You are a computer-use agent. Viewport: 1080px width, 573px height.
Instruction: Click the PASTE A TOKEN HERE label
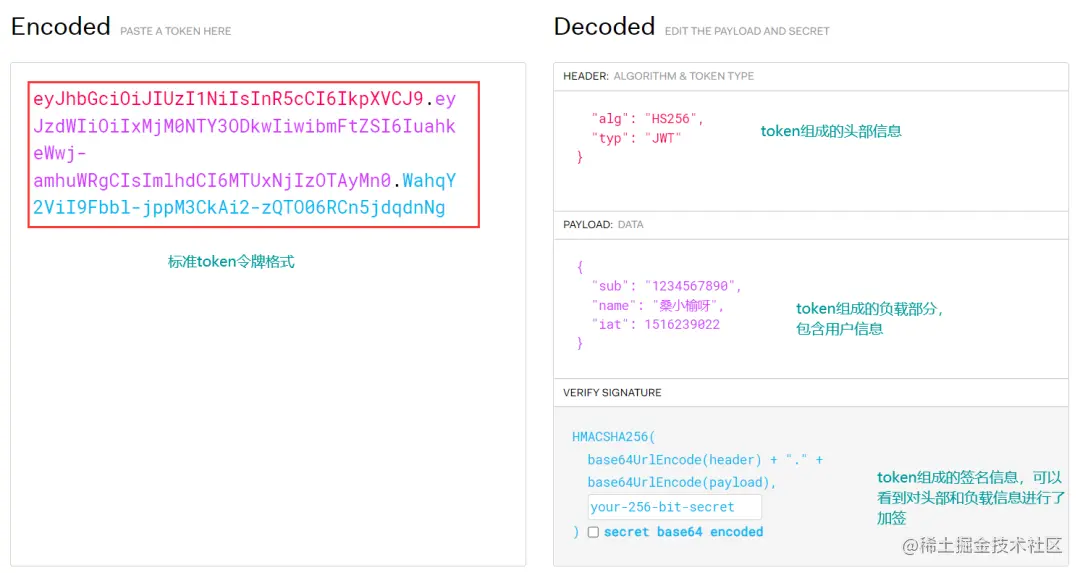point(176,31)
